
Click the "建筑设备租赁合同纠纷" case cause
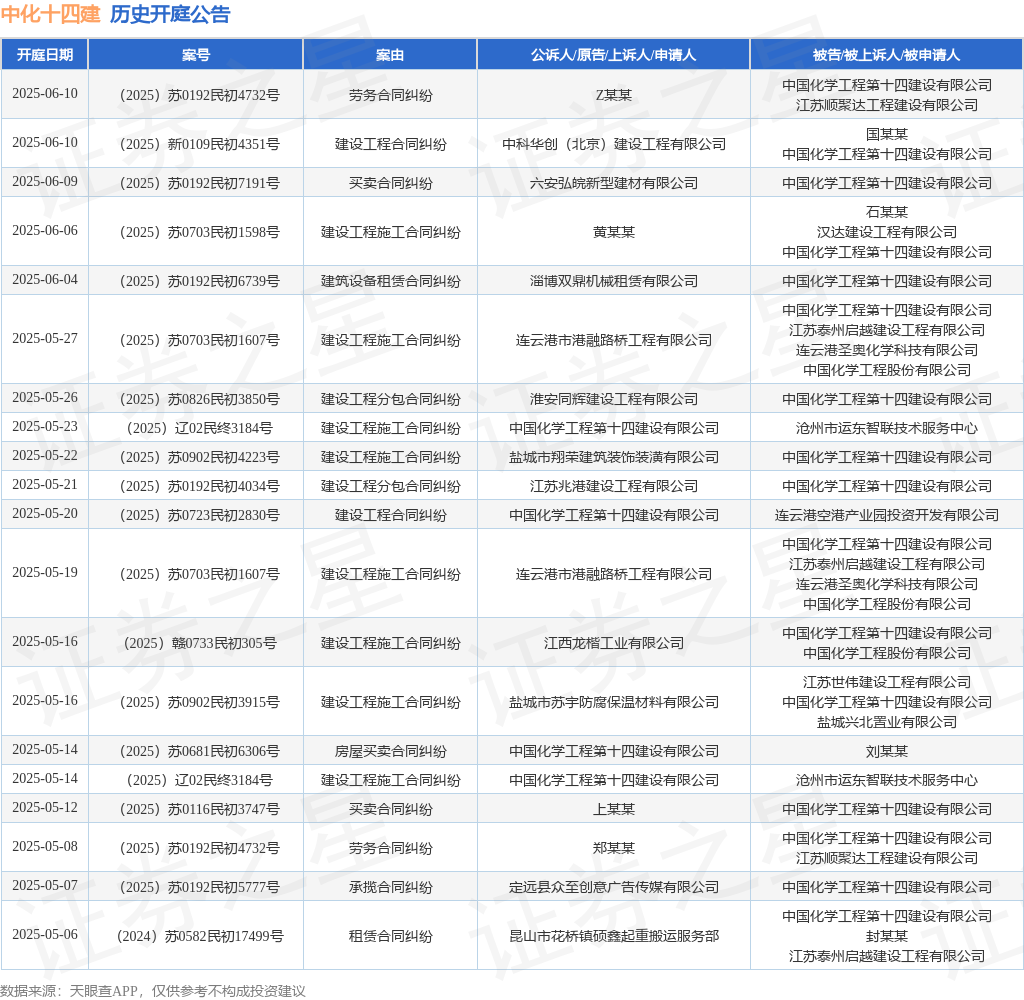click(391, 282)
